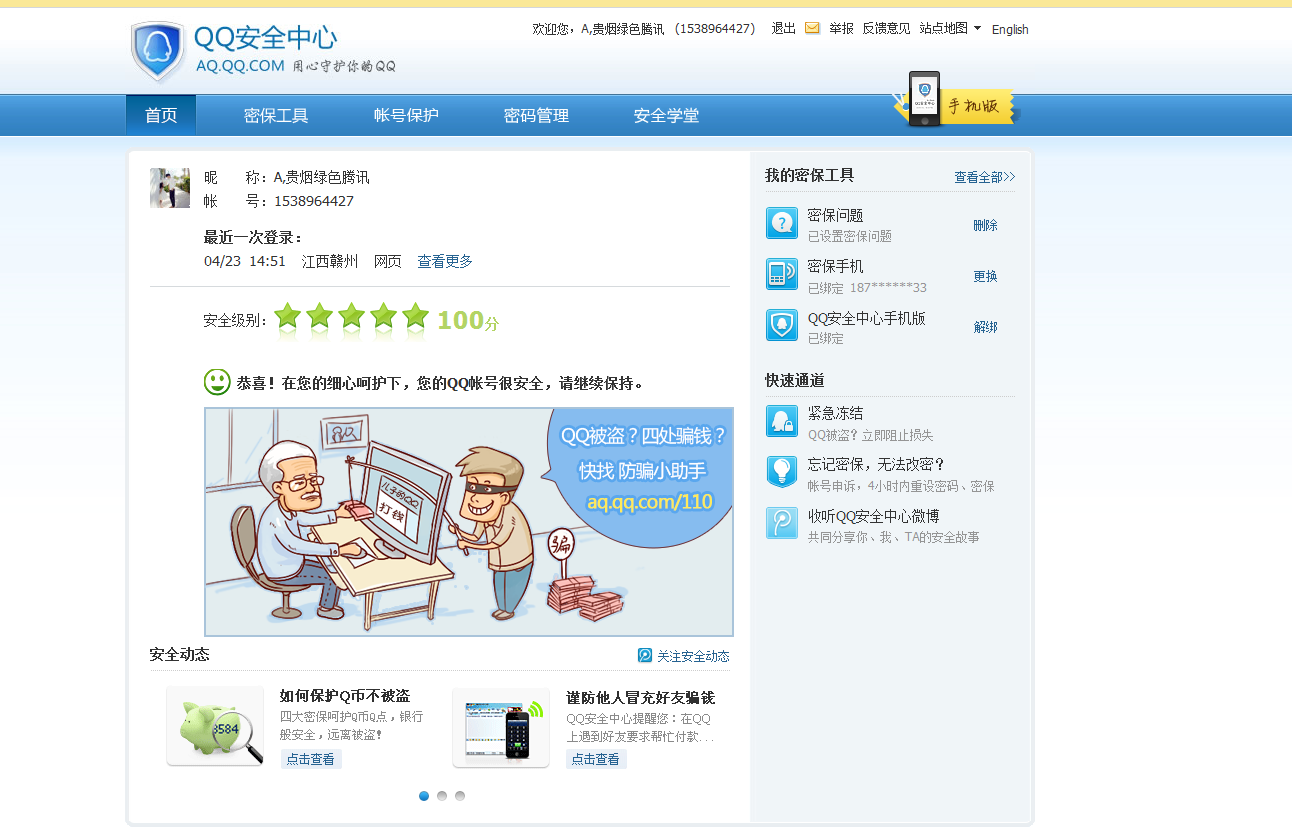Open article 谨防他人冒充好友骗钱
The height and width of the screenshot is (832, 1292).
[640, 697]
